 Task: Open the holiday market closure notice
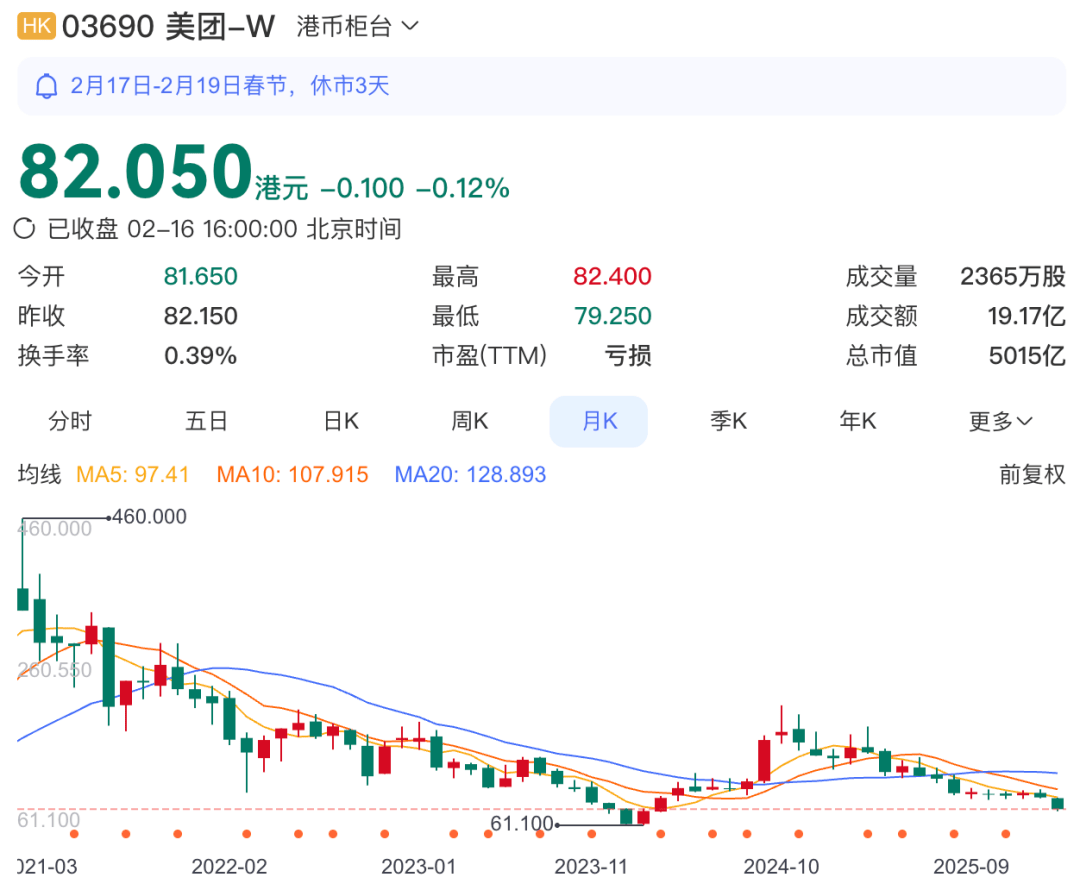coord(230,86)
